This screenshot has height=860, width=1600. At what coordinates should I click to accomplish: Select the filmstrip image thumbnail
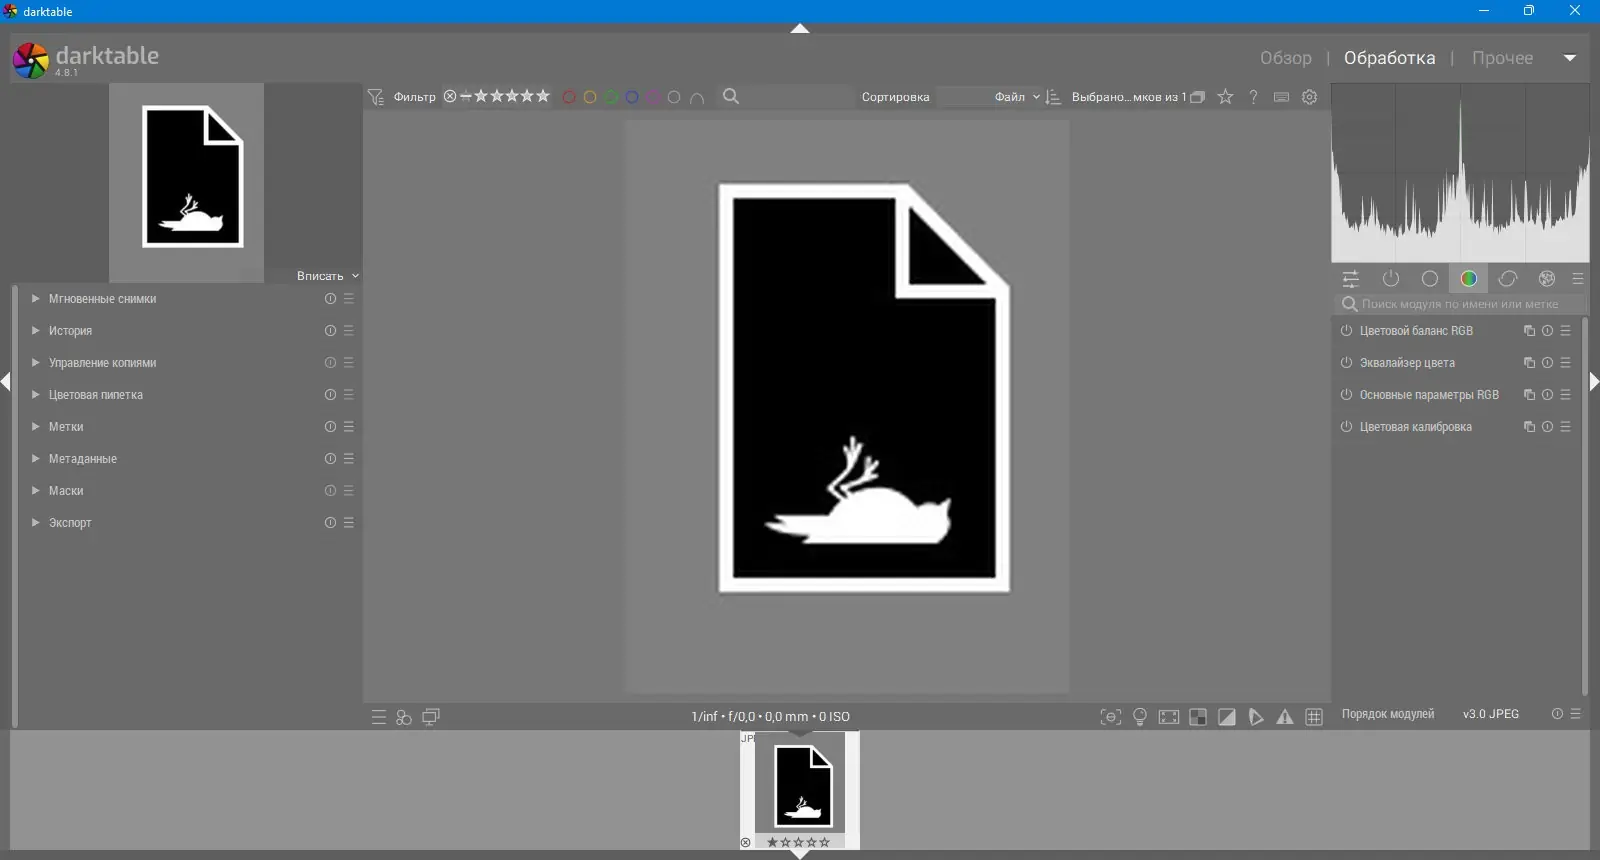click(800, 790)
